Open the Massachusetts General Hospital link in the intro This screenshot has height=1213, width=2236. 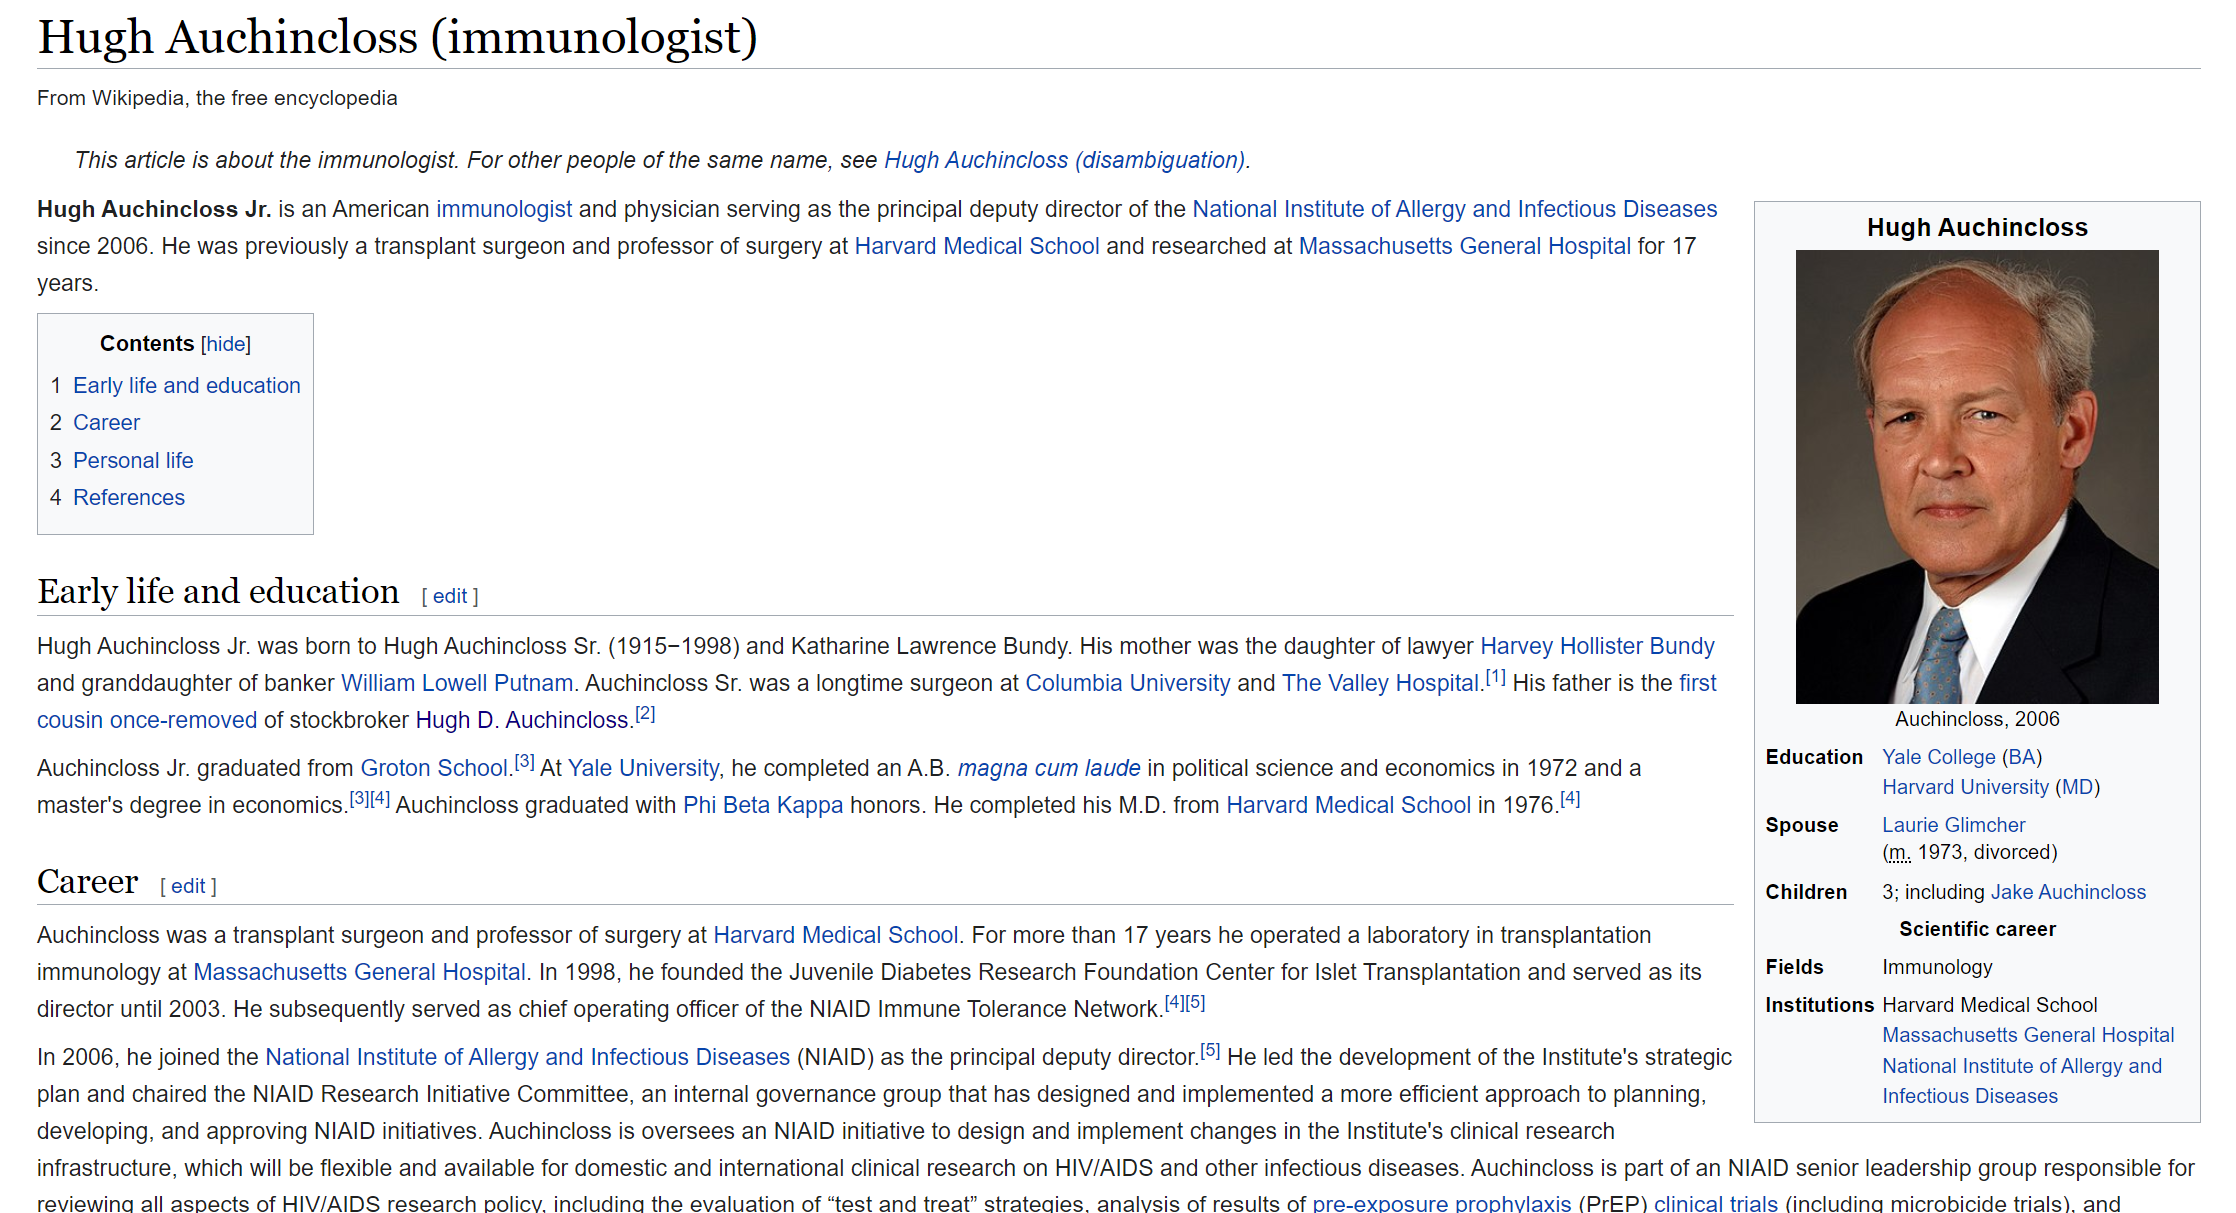[1464, 246]
